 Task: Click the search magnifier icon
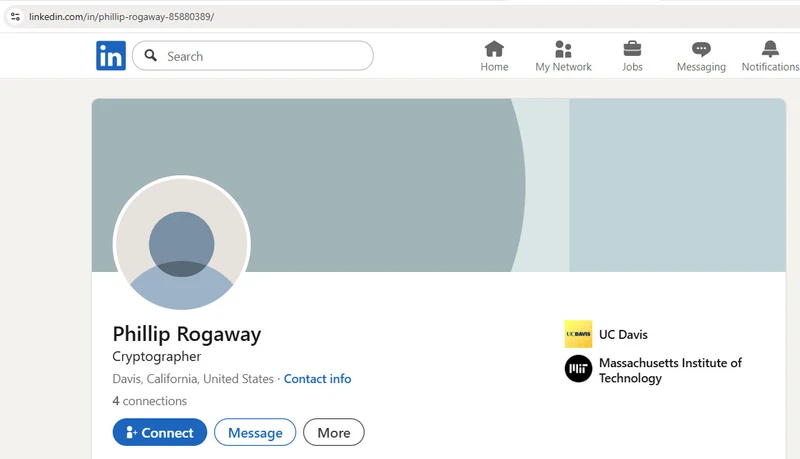click(x=151, y=56)
